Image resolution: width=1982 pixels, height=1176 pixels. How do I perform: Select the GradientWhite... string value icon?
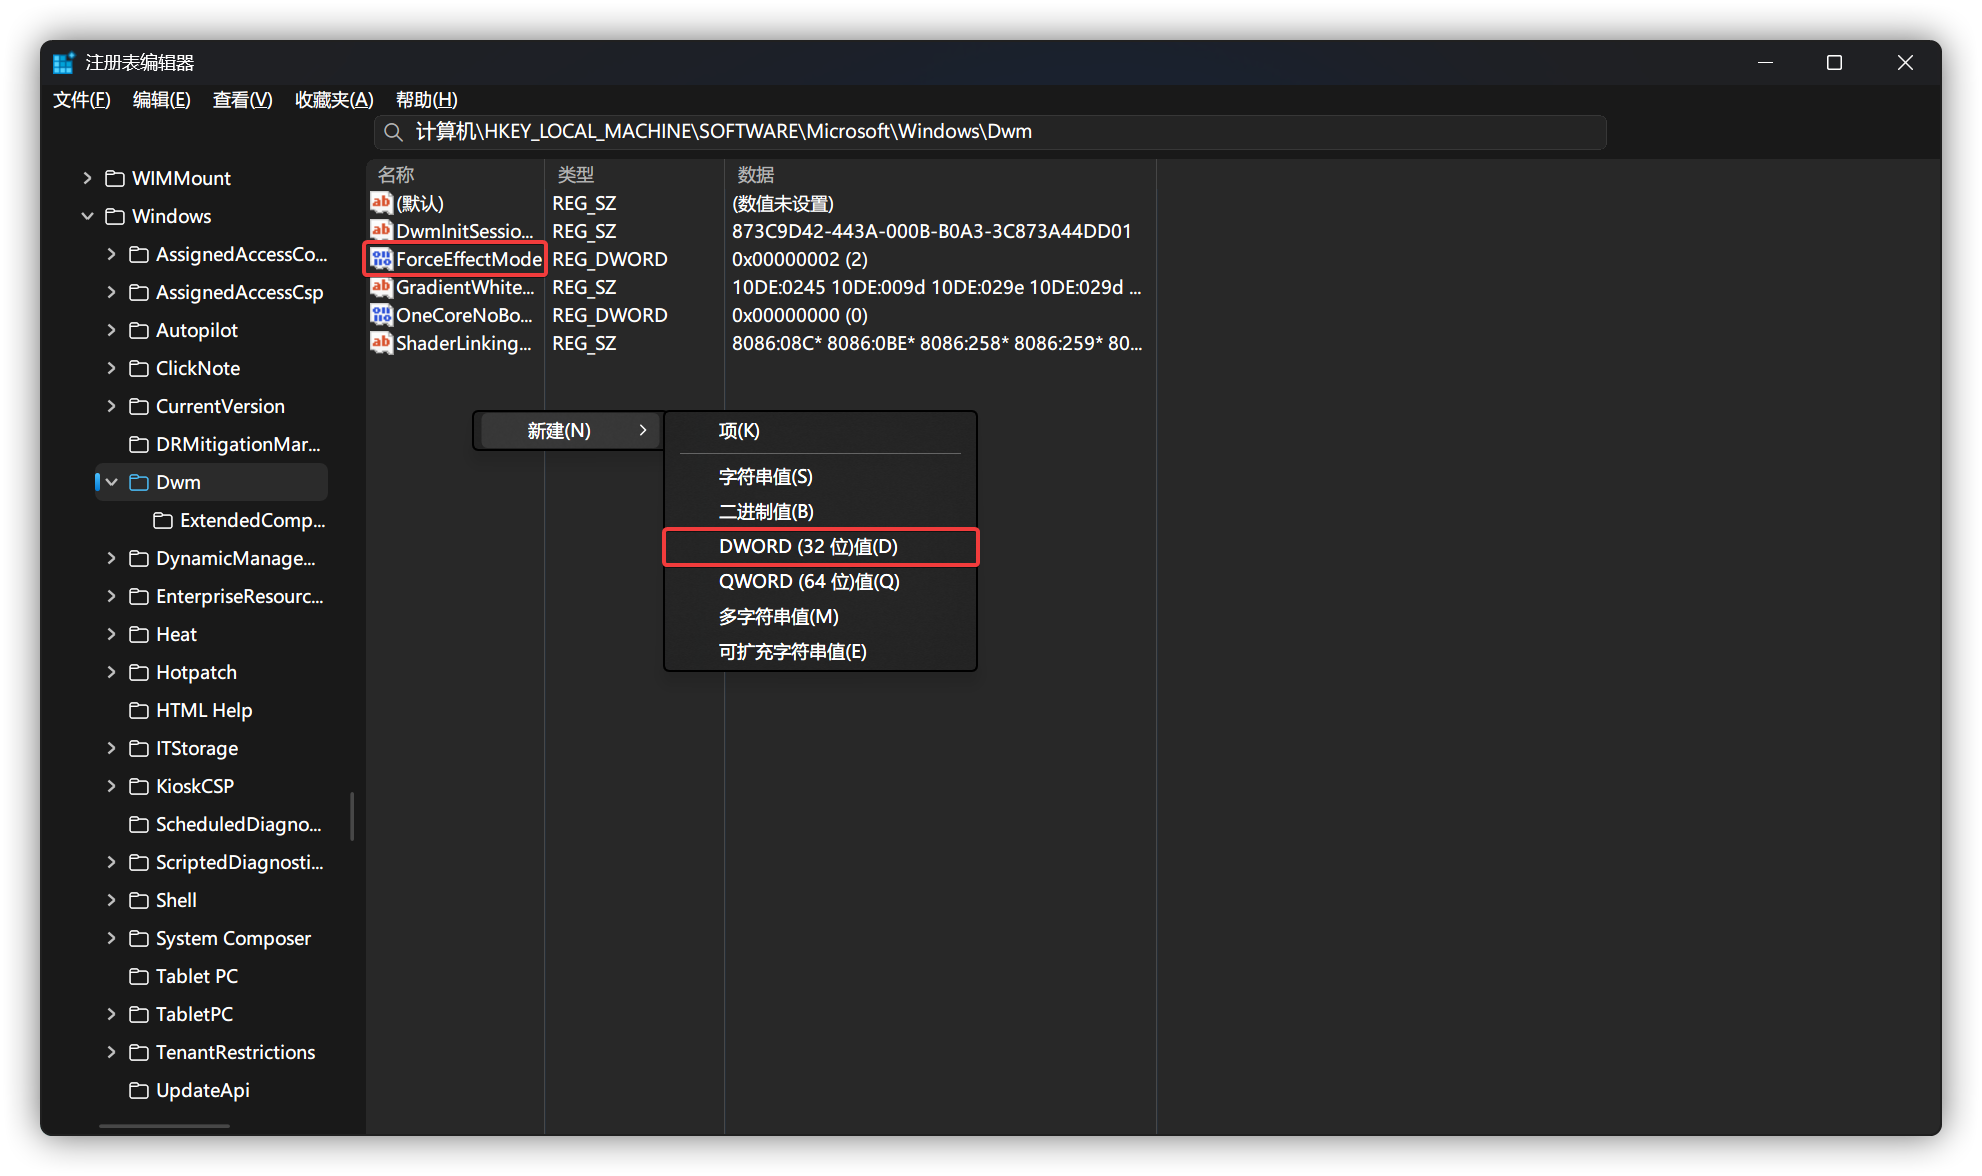point(381,287)
